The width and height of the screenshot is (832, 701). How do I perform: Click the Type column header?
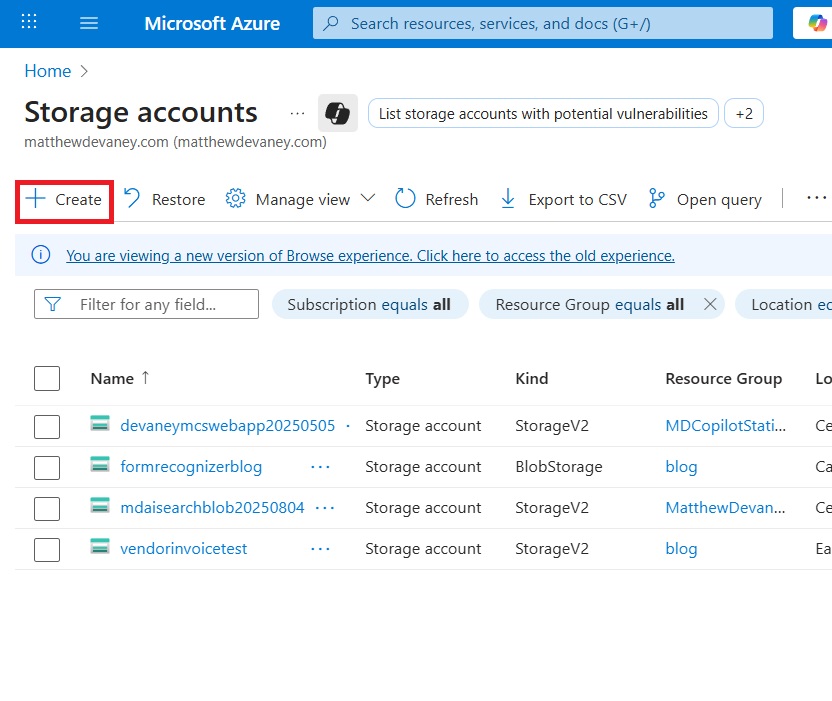tap(383, 378)
